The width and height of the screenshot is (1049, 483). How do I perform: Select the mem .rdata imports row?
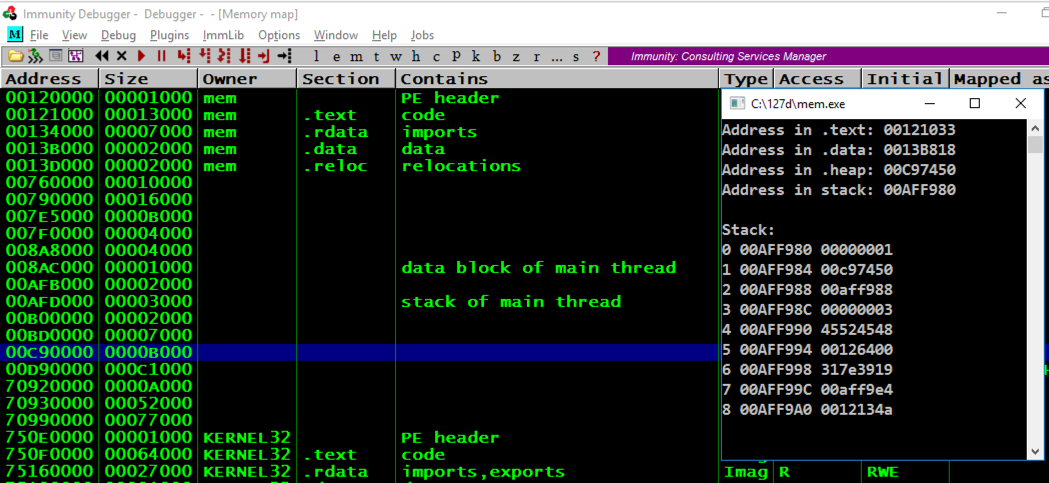coord(361,132)
